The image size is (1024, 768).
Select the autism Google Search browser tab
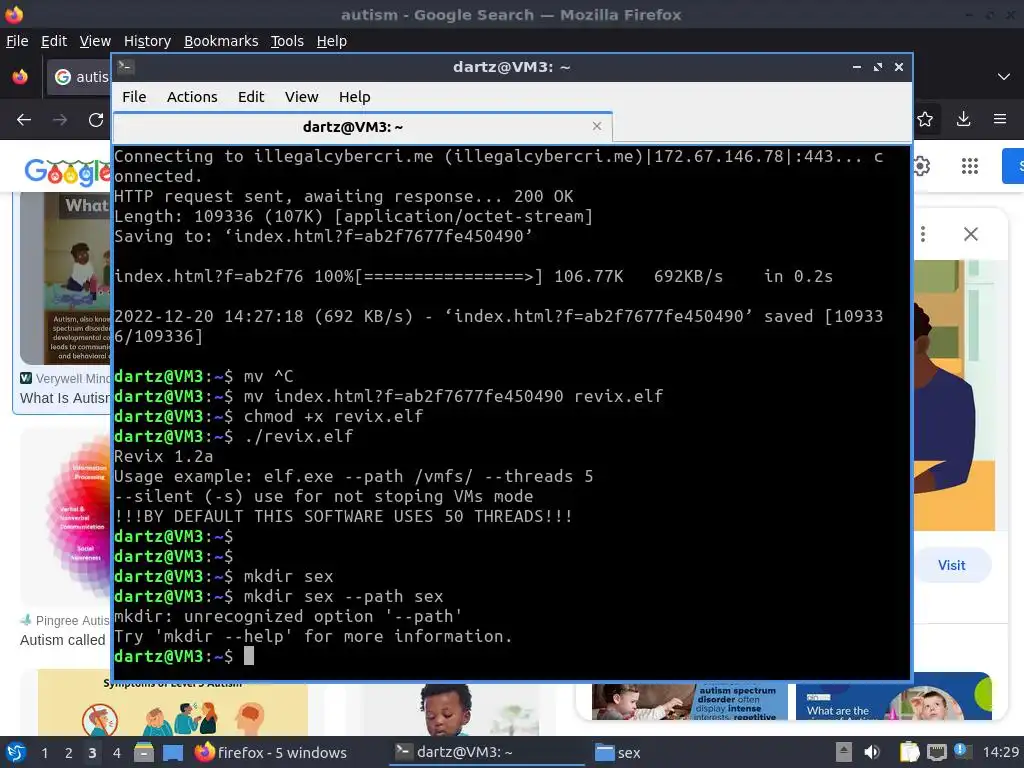point(78,77)
